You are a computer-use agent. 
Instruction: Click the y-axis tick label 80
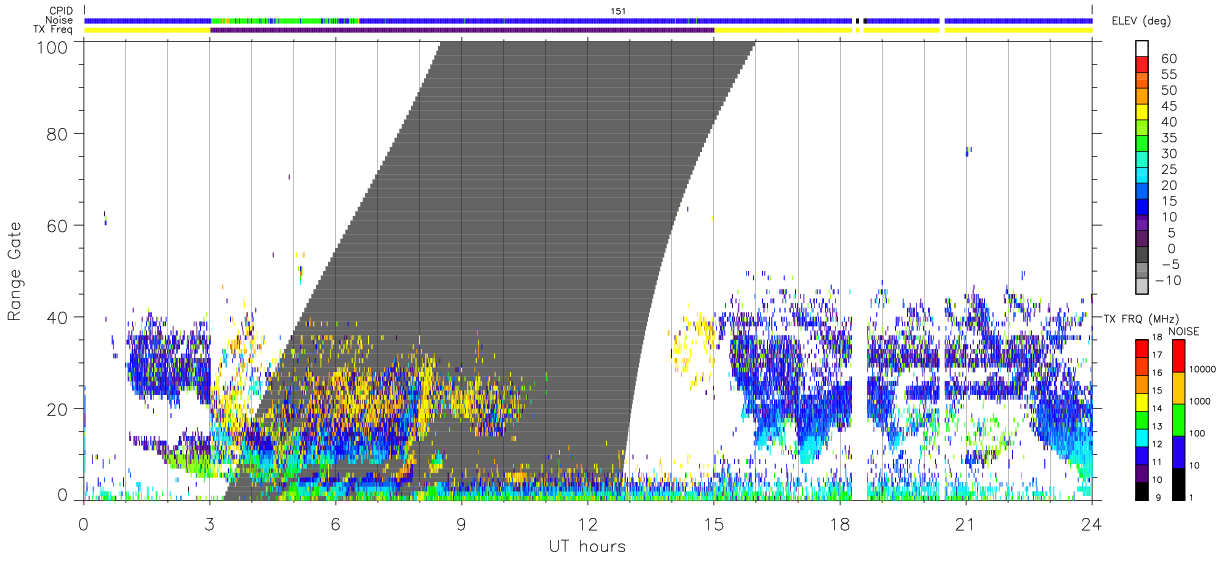pyautogui.click(x=58, y=133)
